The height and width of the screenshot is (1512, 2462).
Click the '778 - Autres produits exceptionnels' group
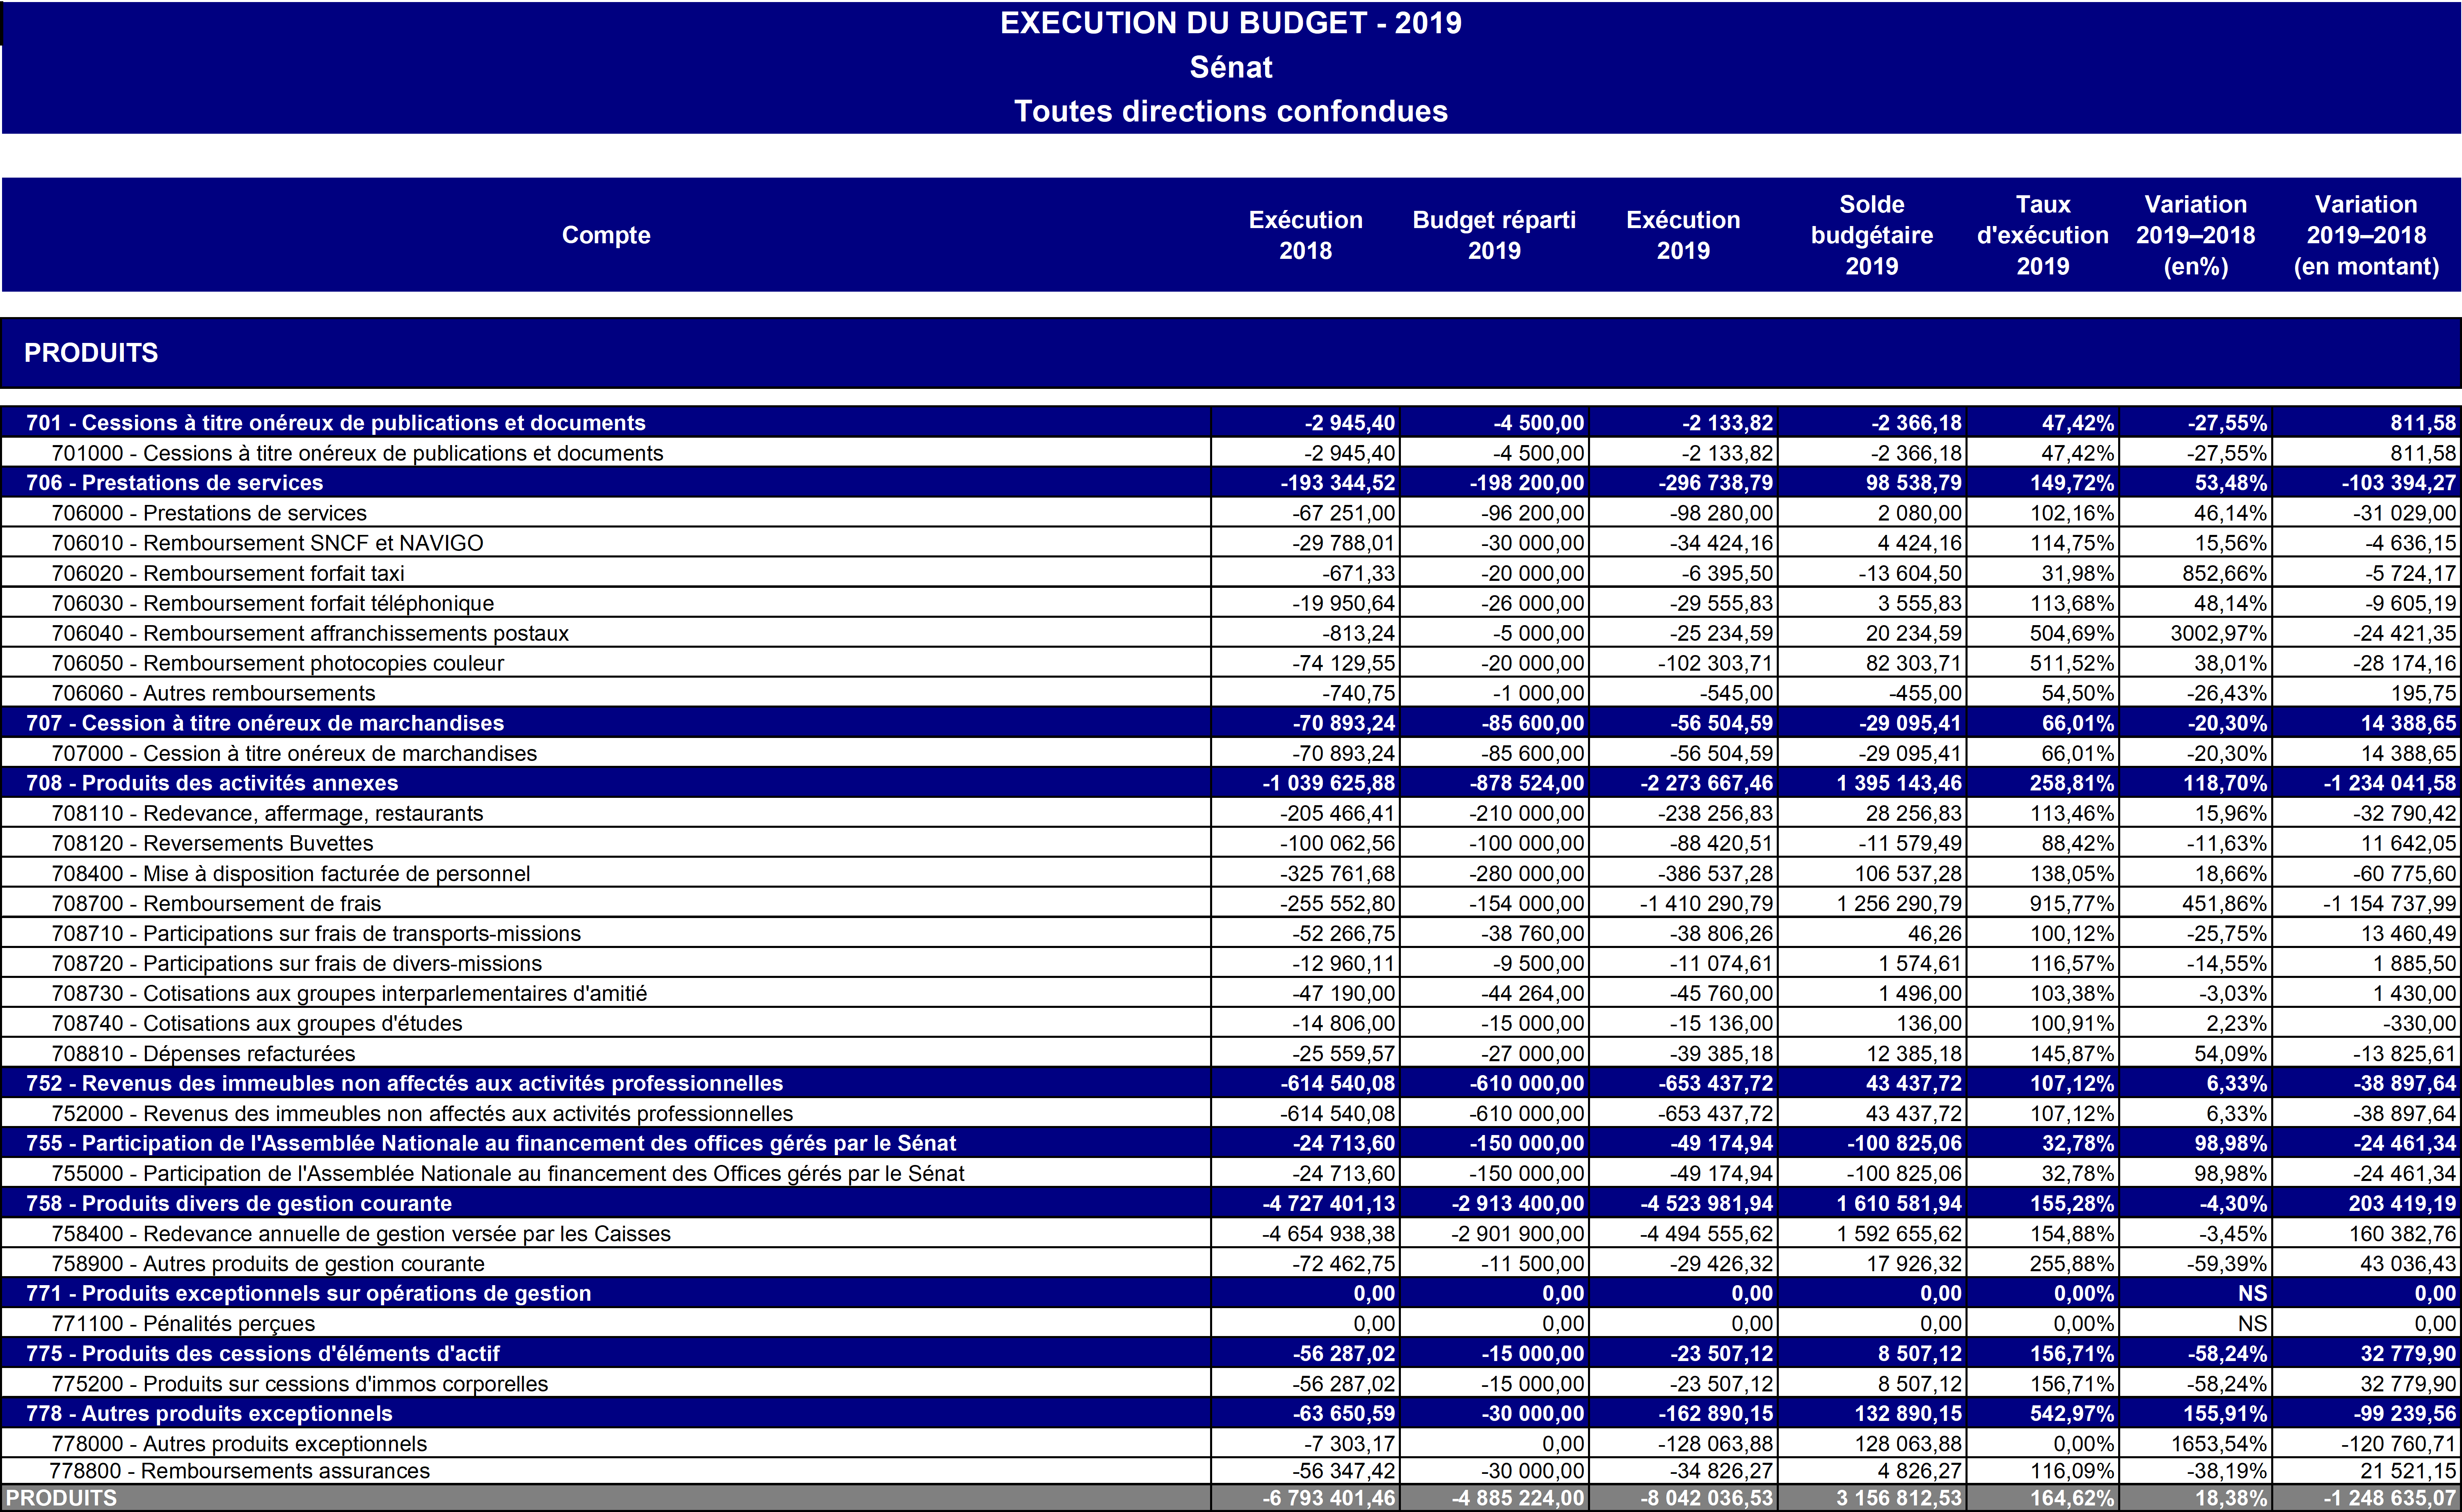[209, 1413]
